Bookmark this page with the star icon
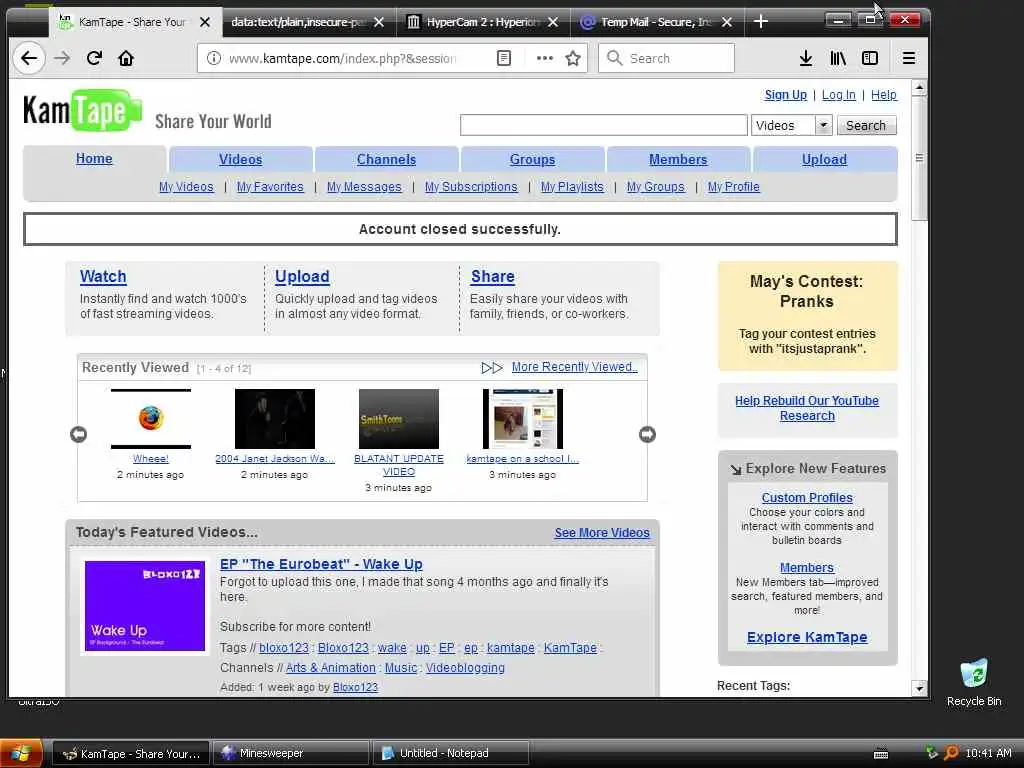Image resolution: width=1024 pixels, height=768 pixels. point(573,58)
